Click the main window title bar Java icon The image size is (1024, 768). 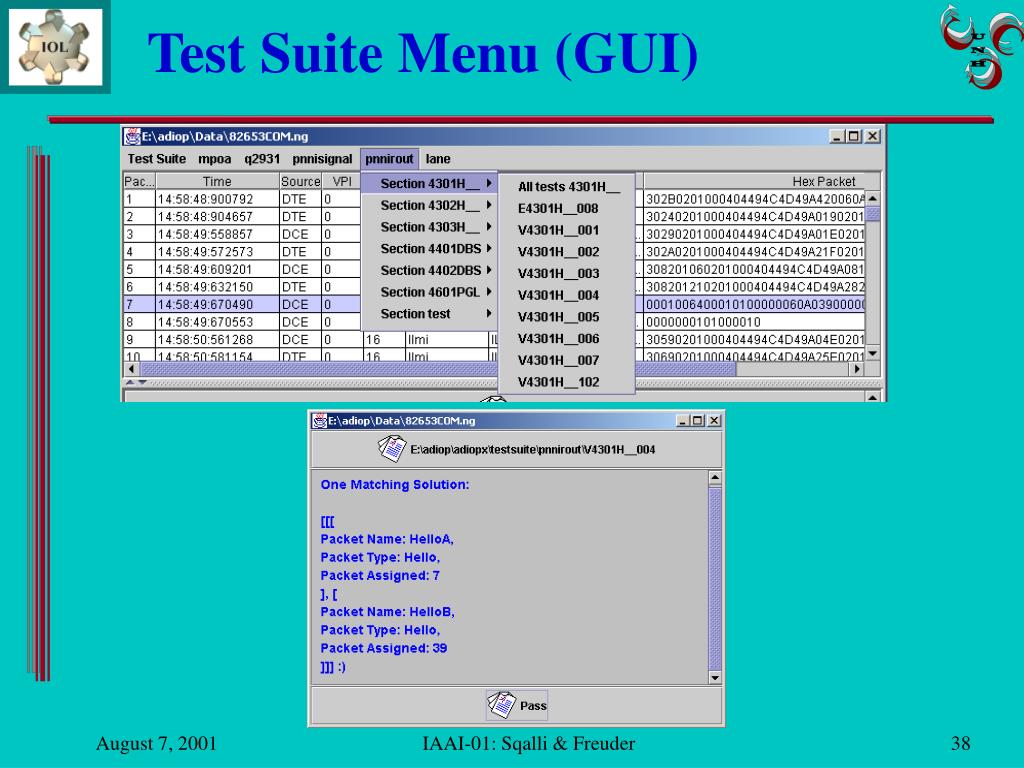pyautogui.click(x=133, y=136)
